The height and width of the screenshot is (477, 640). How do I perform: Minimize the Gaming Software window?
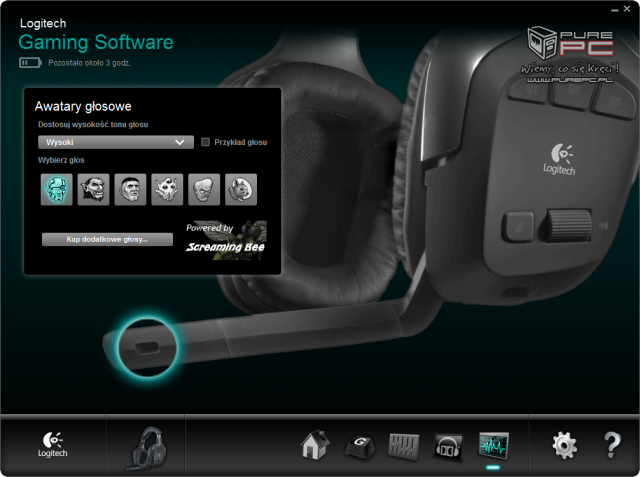(x=615, y=10)
